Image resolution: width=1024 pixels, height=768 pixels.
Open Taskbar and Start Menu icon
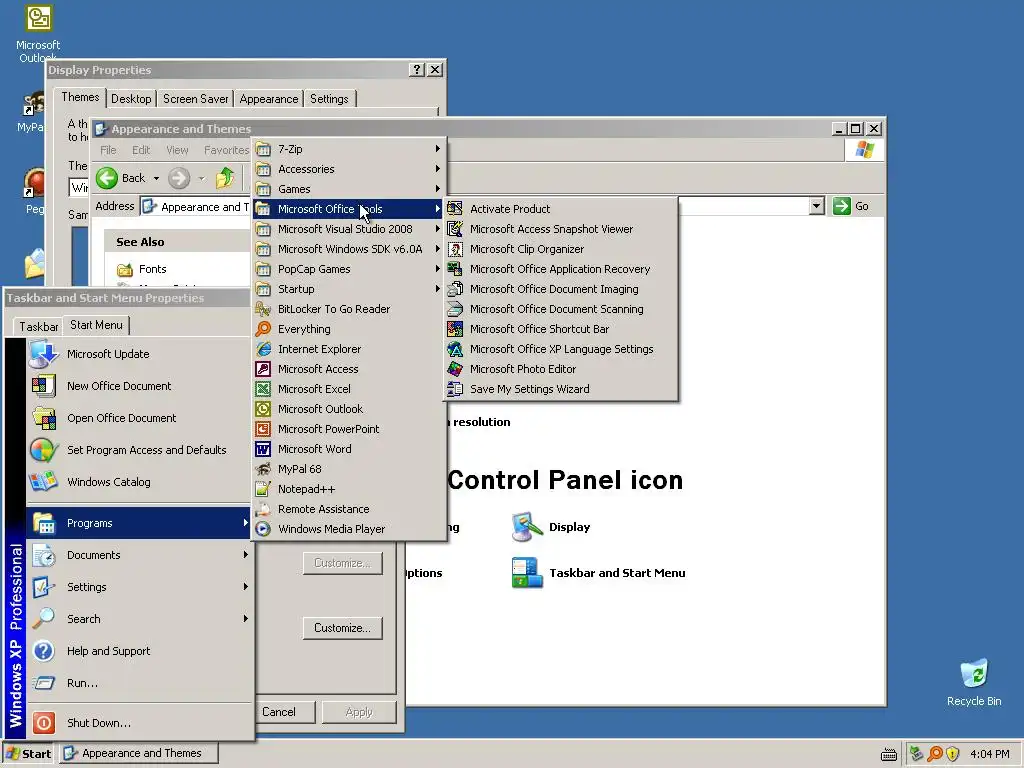pos(599,573)
